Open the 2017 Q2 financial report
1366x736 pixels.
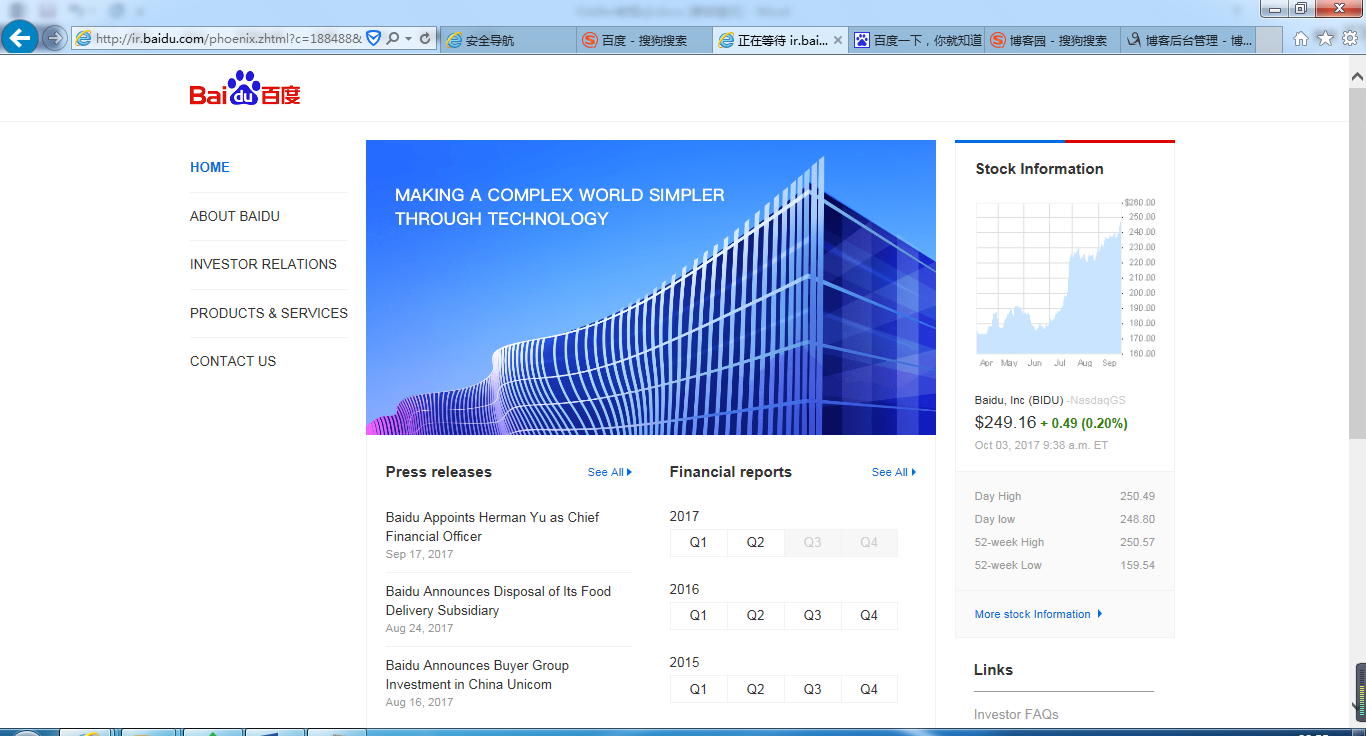pos(755,542)
